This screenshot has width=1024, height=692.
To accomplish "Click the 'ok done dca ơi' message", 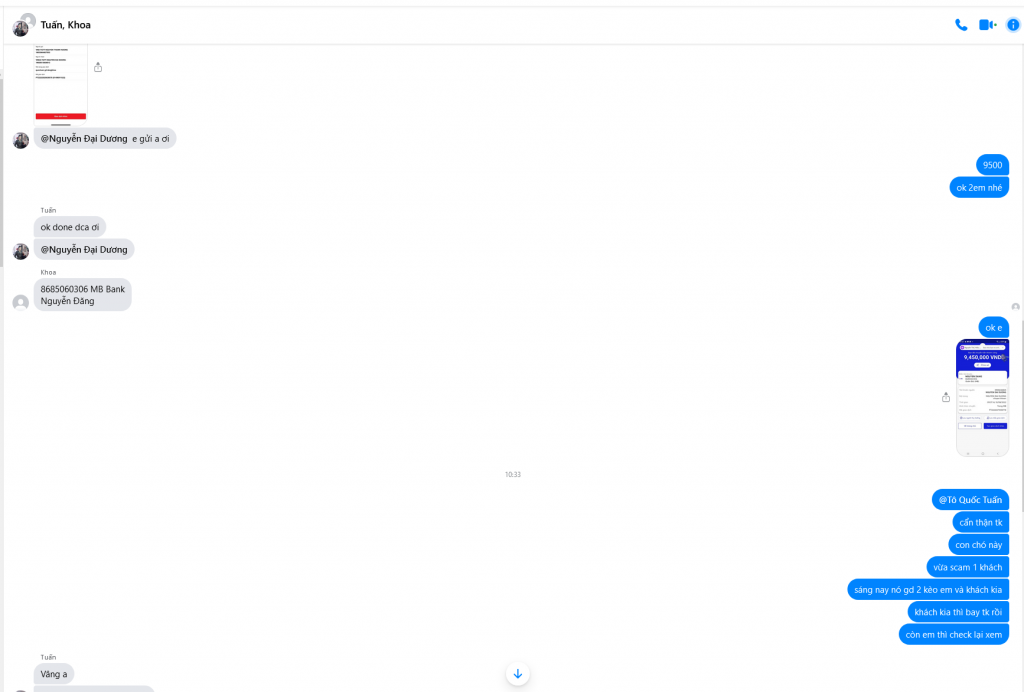I will click(70, 227).
